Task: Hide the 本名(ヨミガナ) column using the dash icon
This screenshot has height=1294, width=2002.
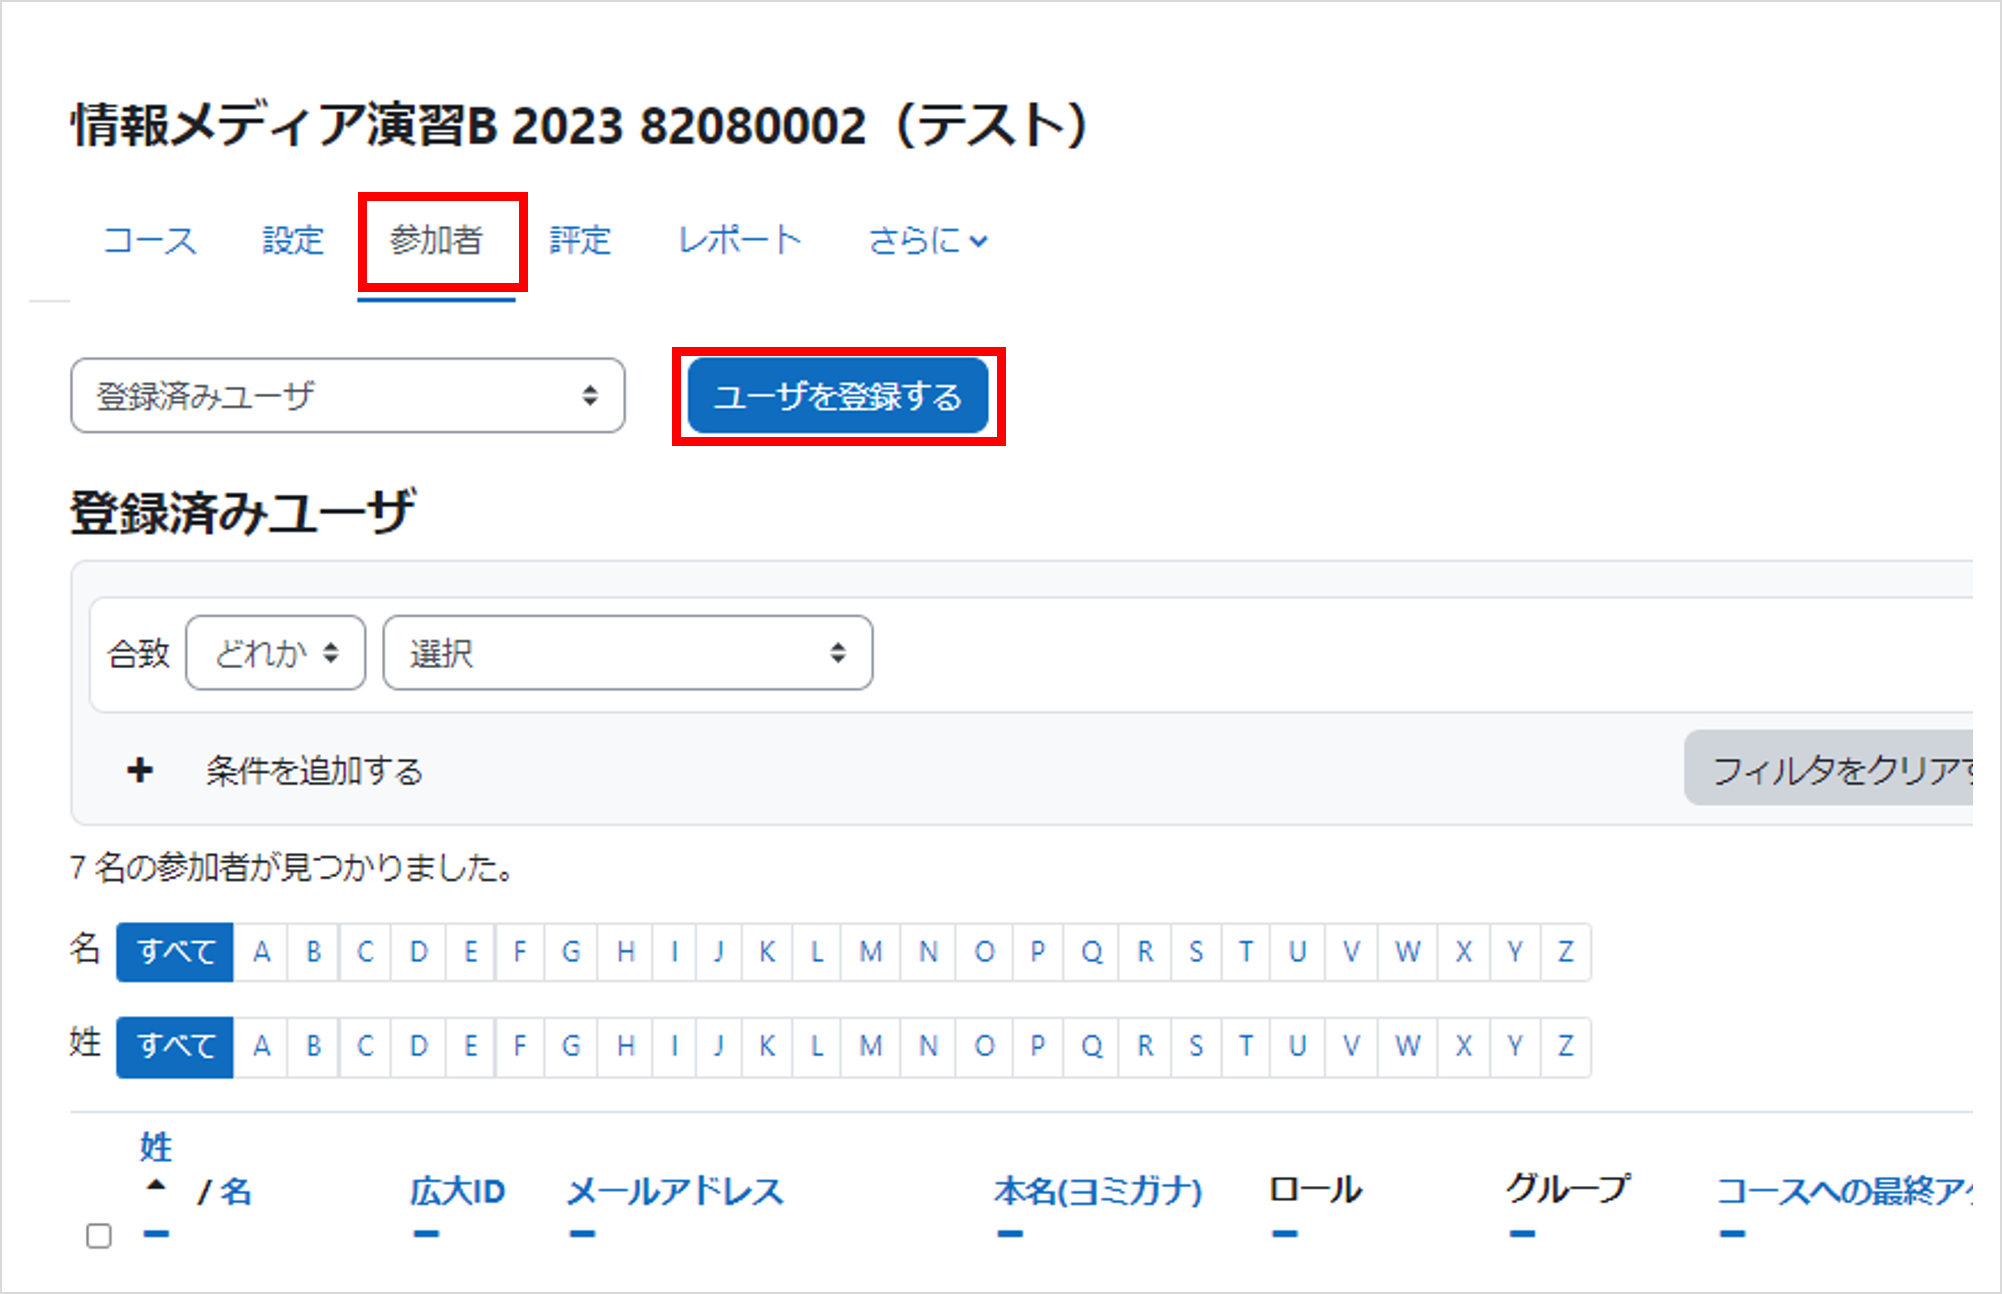Action: tap(1010, 1234)
